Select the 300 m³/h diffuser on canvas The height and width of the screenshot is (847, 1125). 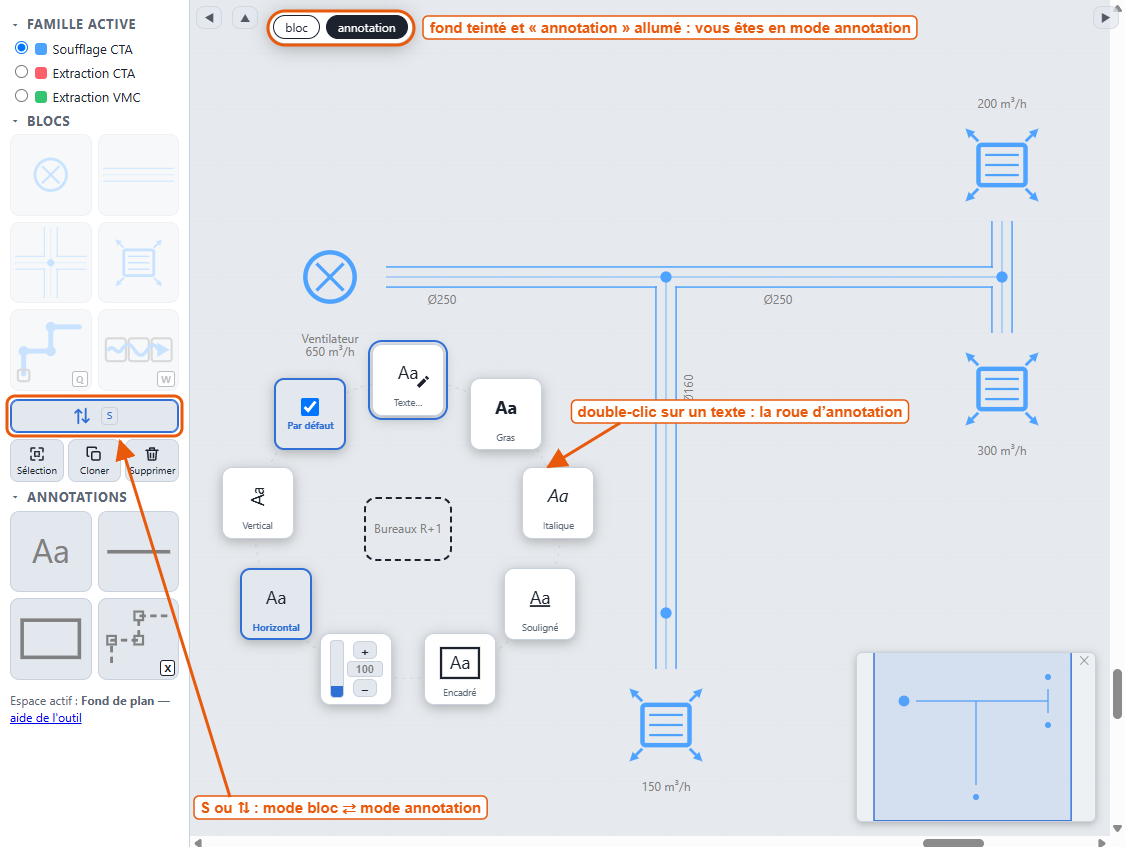point(1002,389)
